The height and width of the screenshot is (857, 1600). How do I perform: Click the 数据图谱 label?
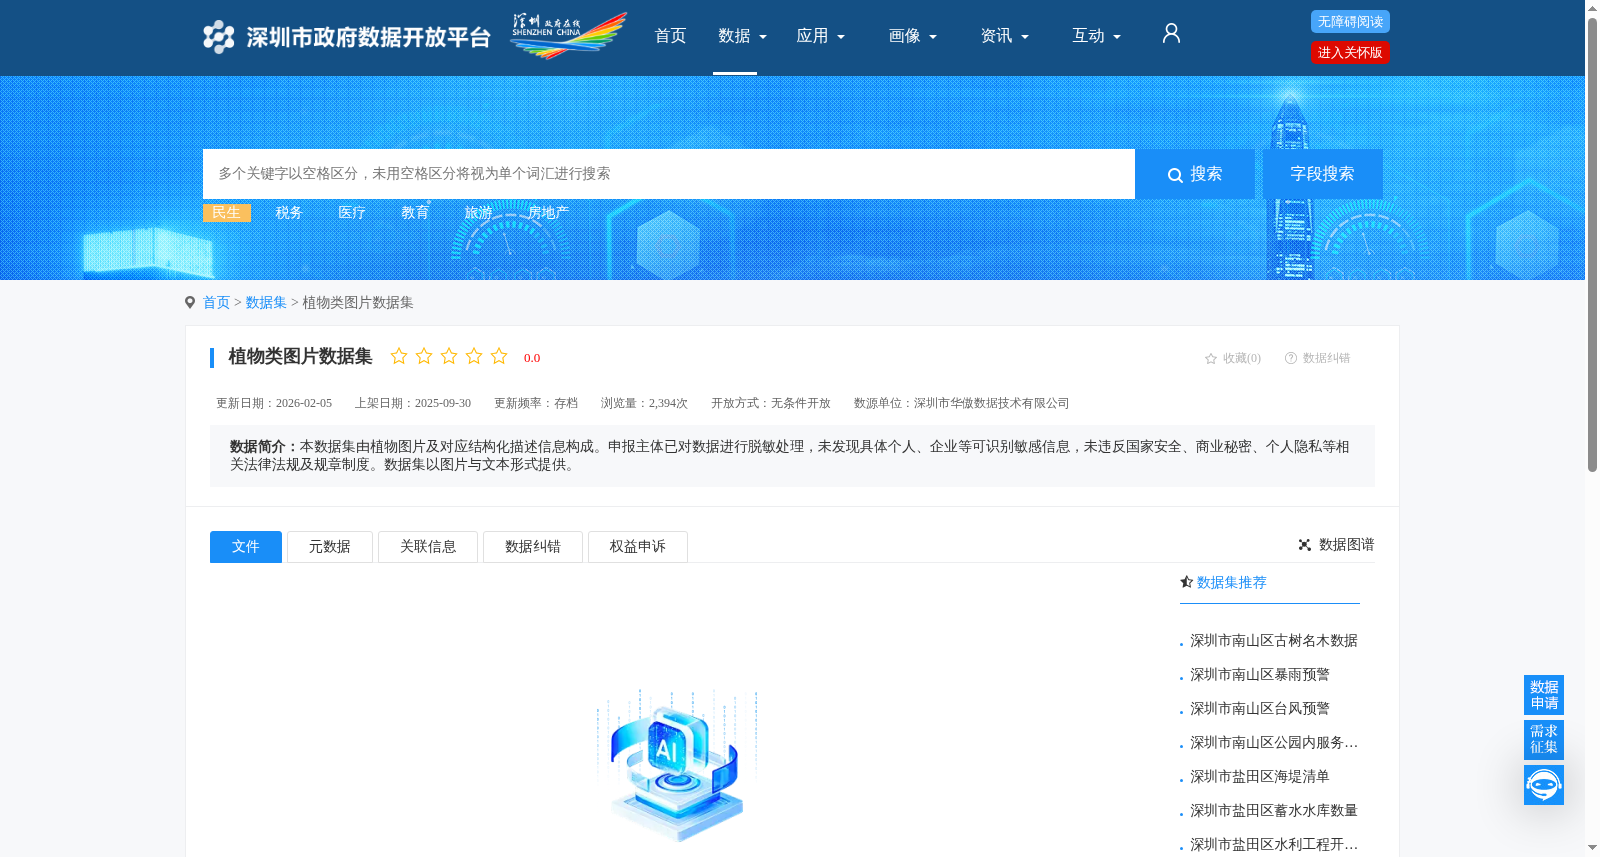pos(1346,545)
